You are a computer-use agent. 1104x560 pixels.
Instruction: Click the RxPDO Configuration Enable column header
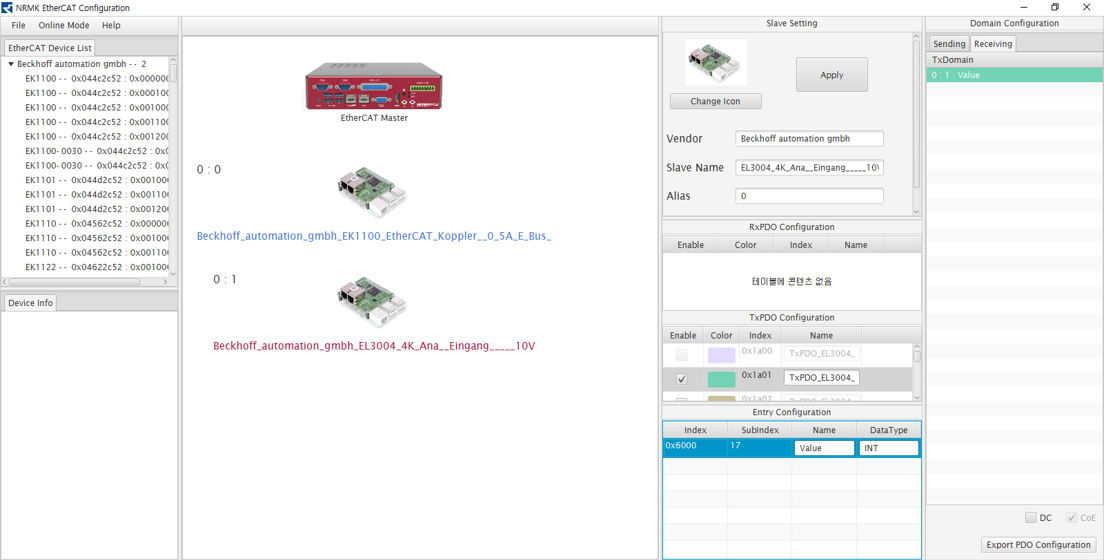pos(690,244)
